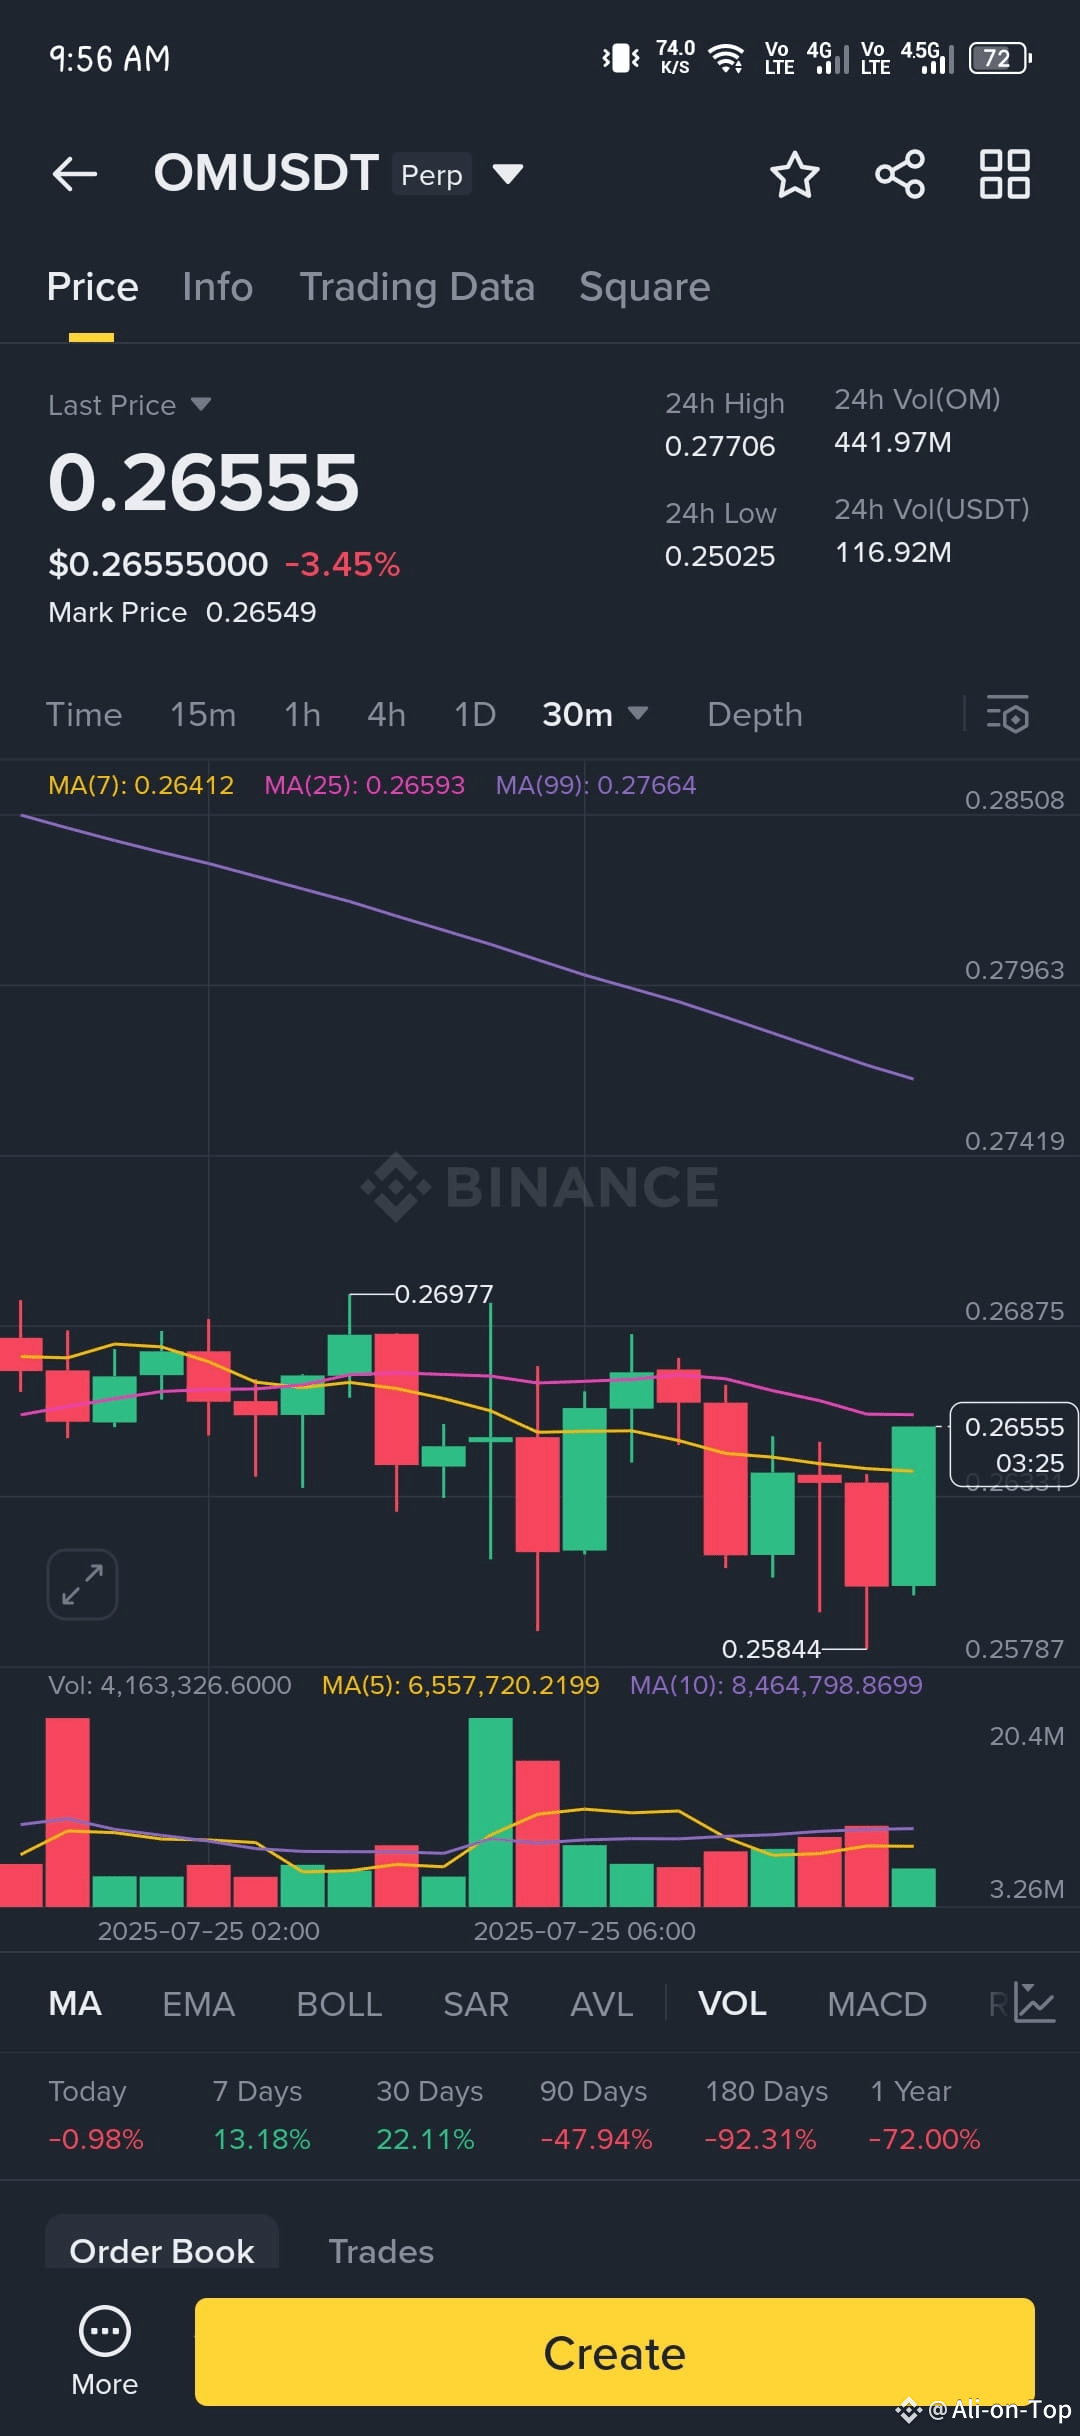The height and width of the screenshot is (2436, 1080).
Task: Toggle the EMA indicator
Action: click(x=199, y=2004)
